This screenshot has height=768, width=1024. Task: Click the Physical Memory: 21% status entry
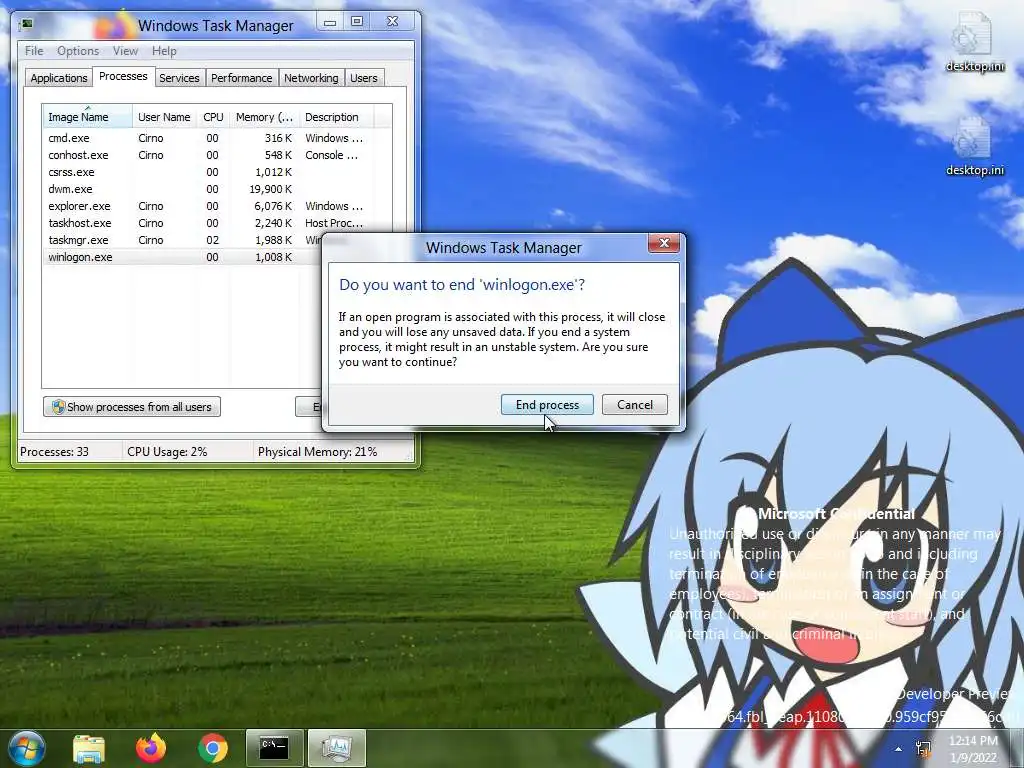(317, 451)
